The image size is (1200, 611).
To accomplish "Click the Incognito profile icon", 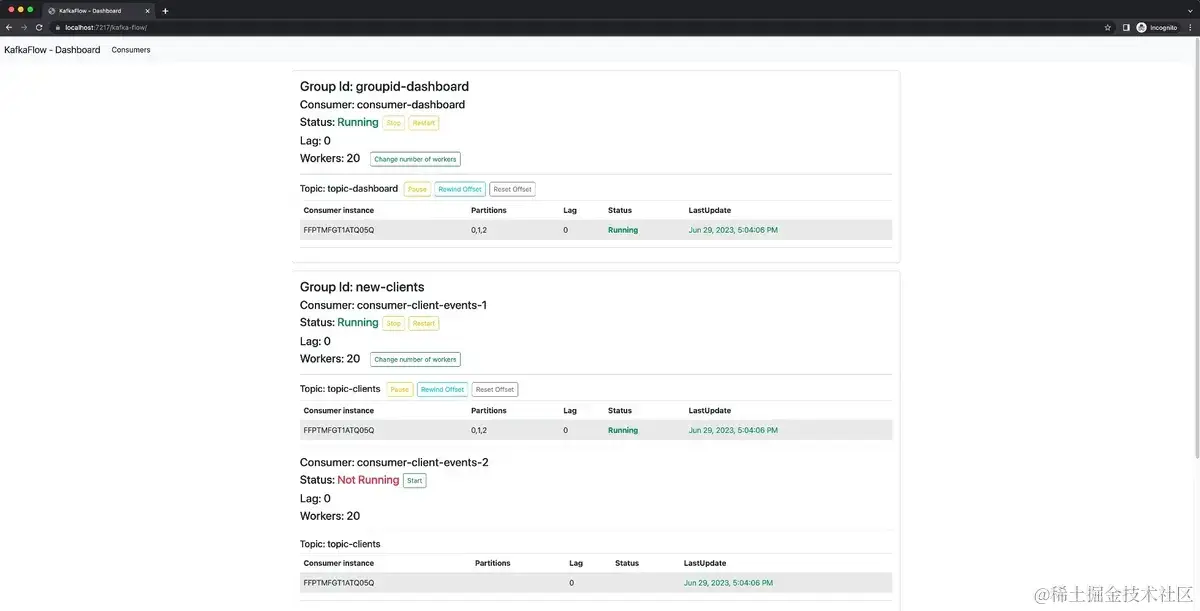I will tap(1141, 28).
